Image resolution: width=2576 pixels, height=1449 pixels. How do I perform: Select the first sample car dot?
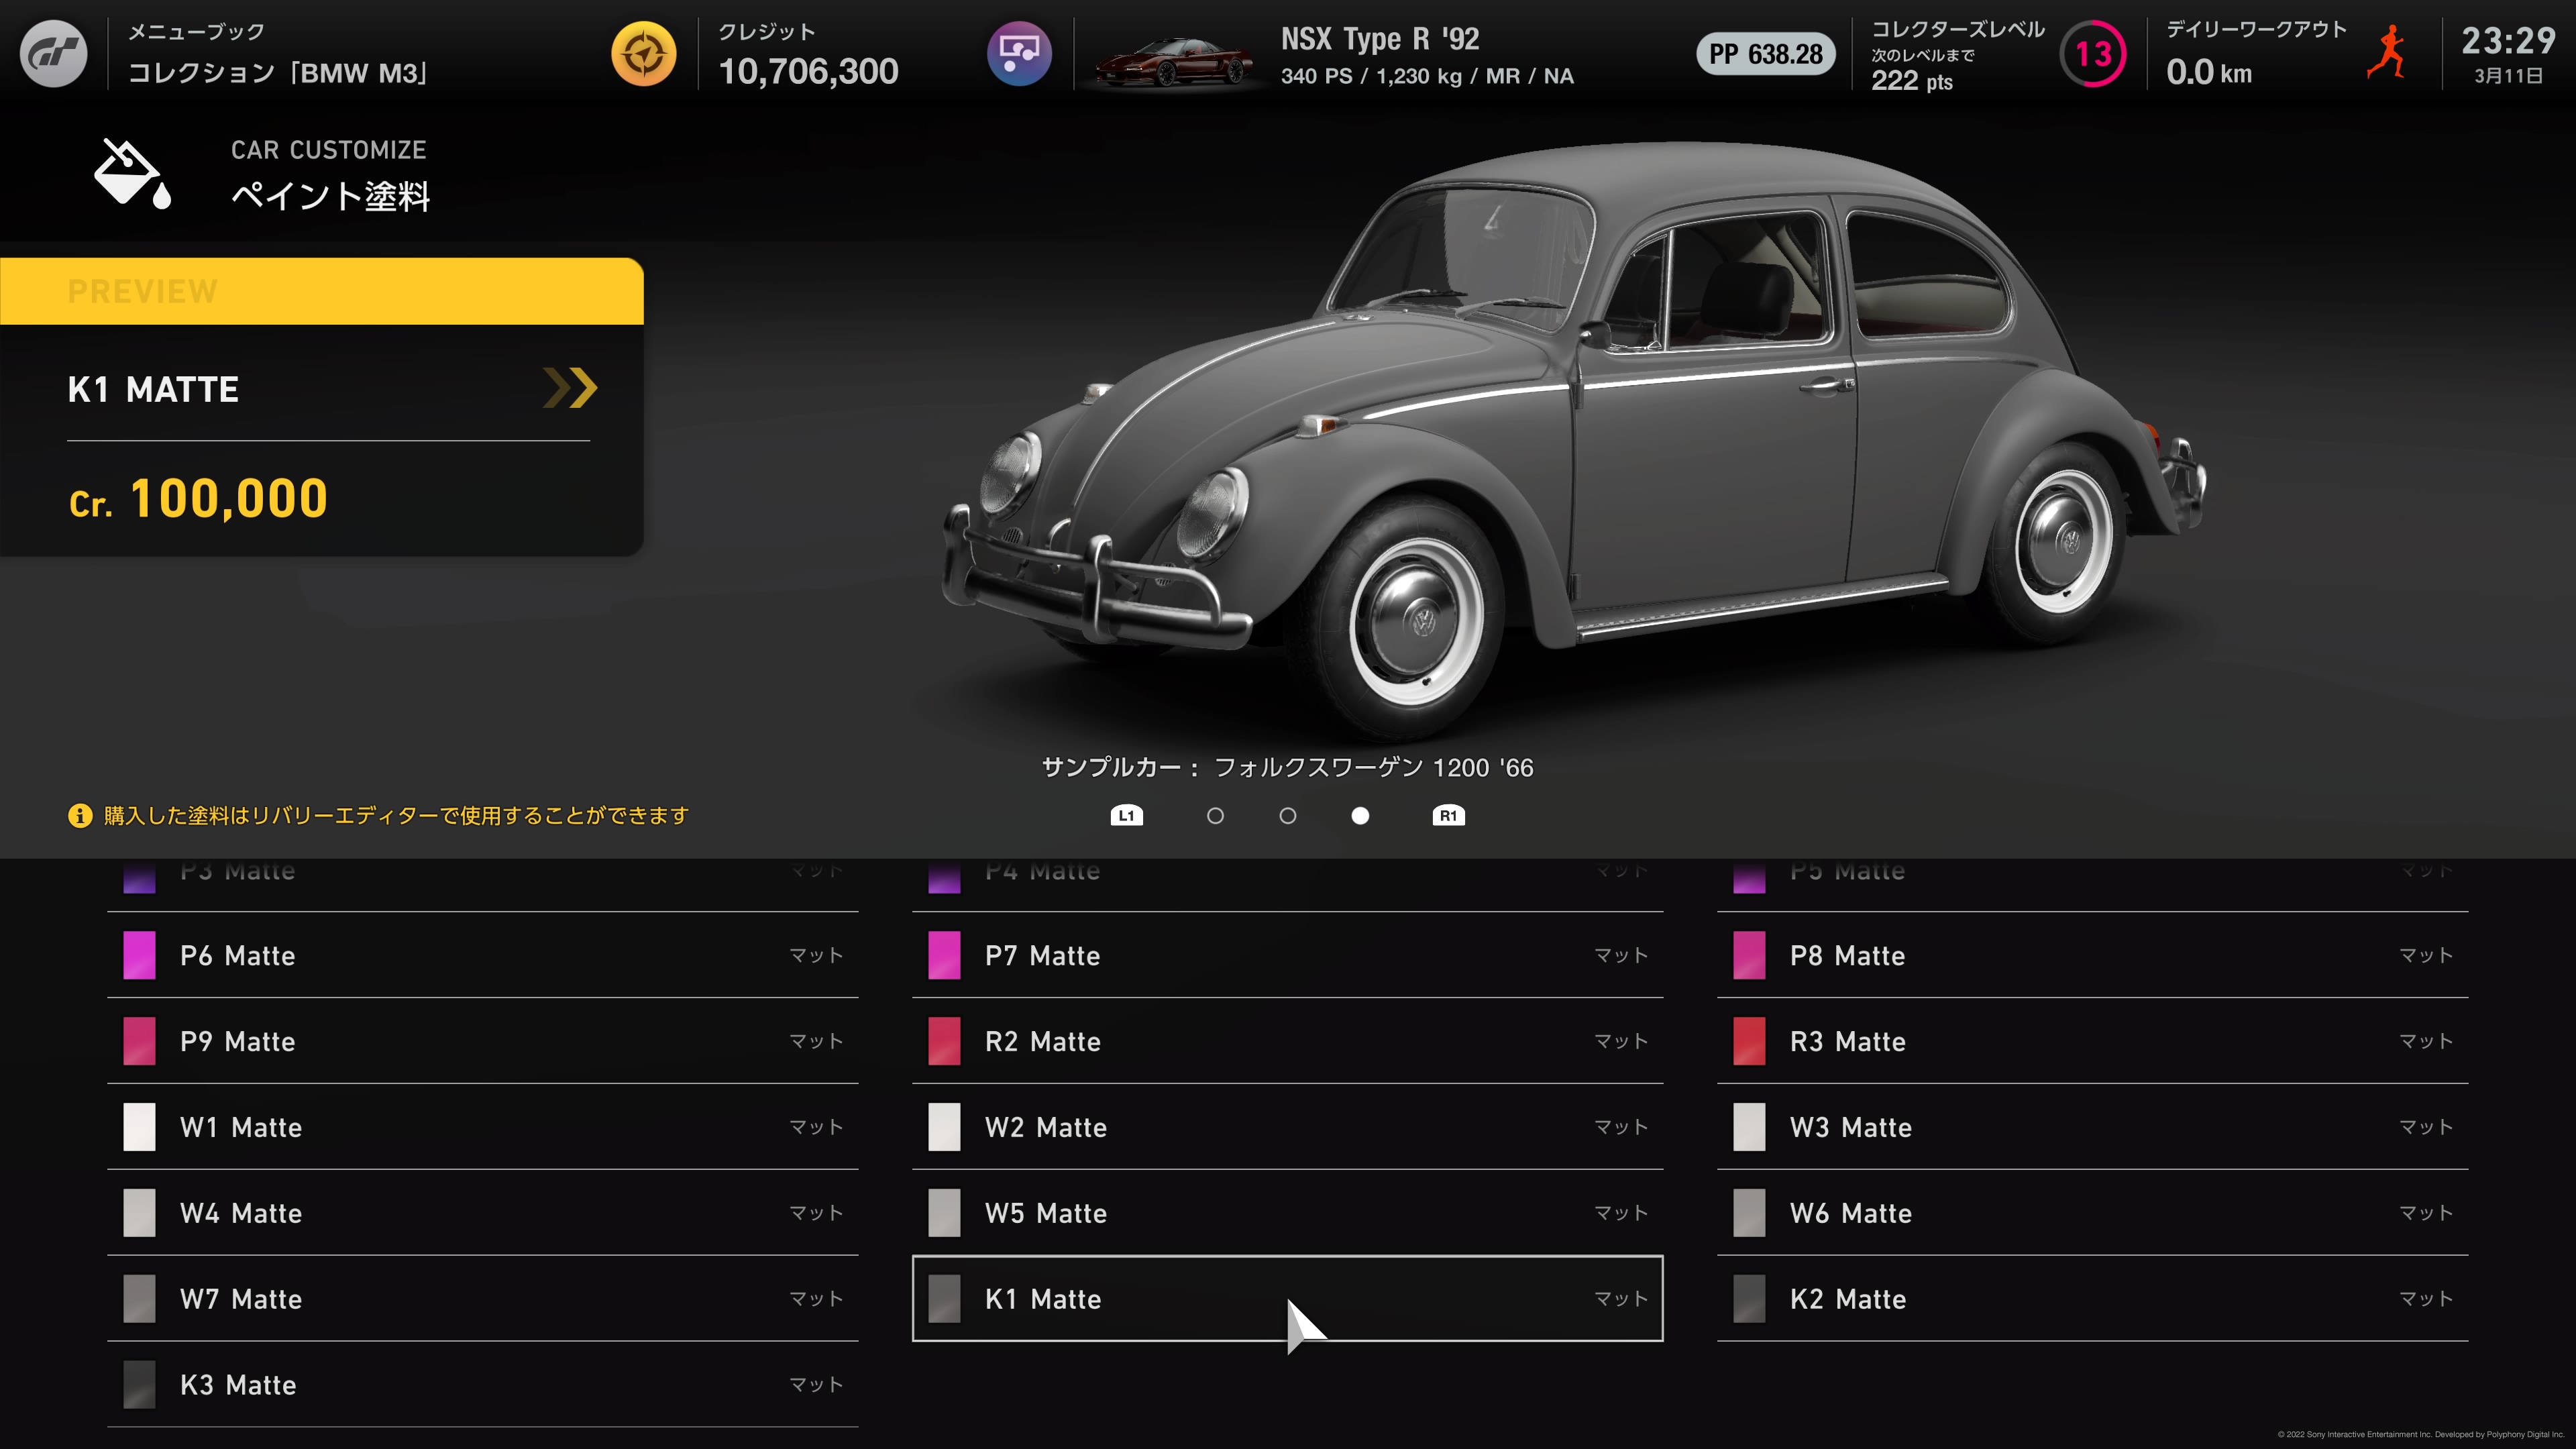click(x=1215, y=816)
